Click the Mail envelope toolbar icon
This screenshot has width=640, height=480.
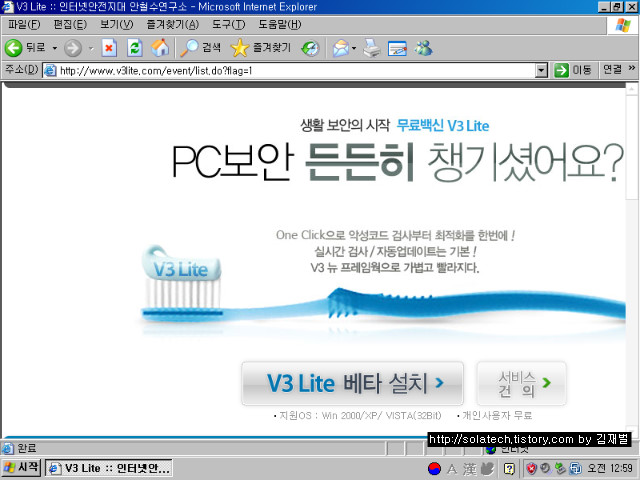pos(341,48)
